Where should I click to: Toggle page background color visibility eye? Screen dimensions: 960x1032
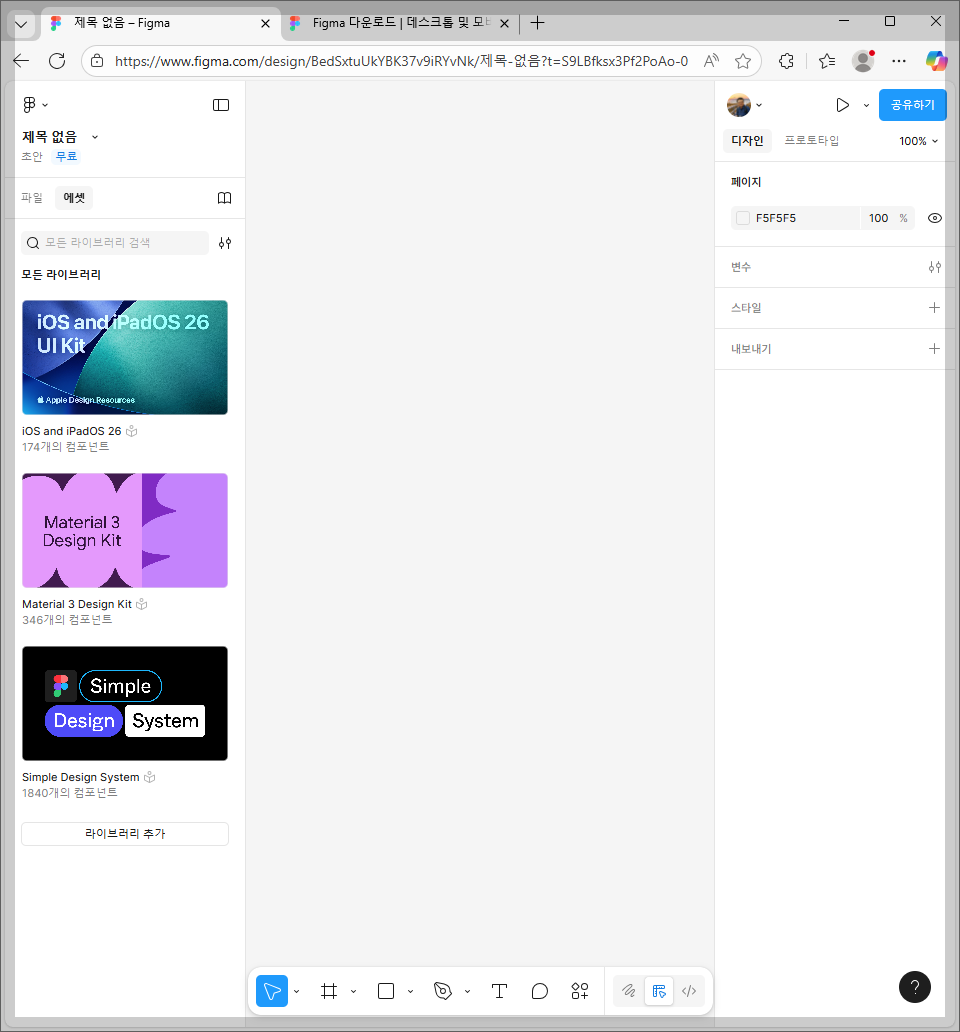934,219
